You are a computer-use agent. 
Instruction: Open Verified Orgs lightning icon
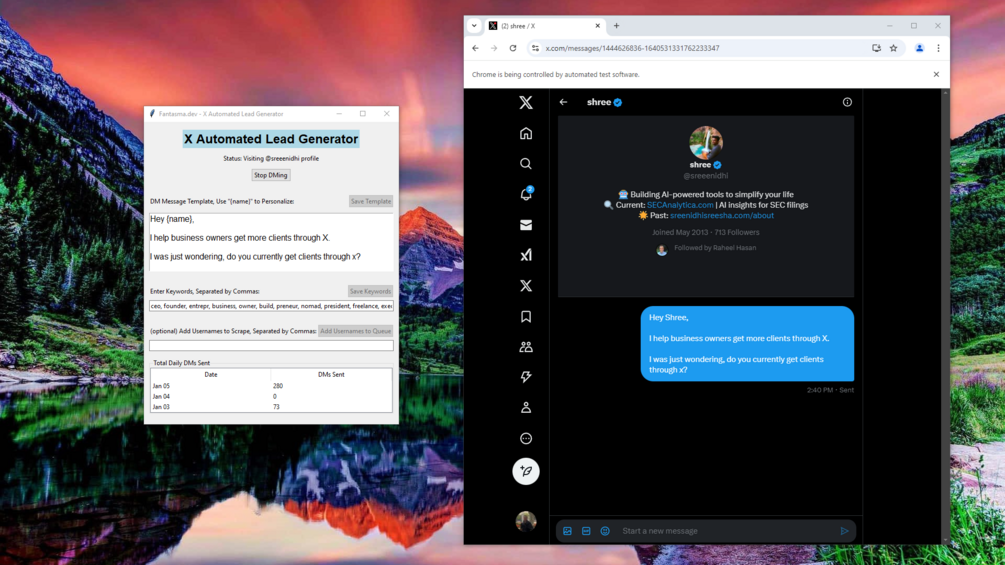click(526, 377)
